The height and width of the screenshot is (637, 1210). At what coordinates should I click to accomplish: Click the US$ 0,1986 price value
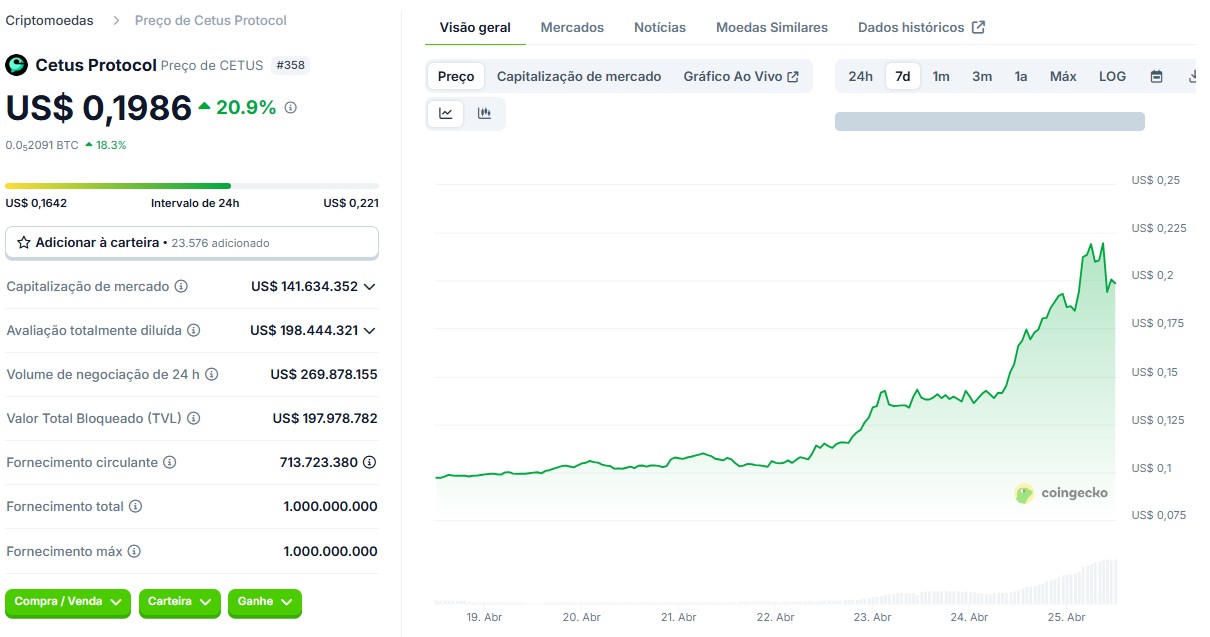point(99,107)
